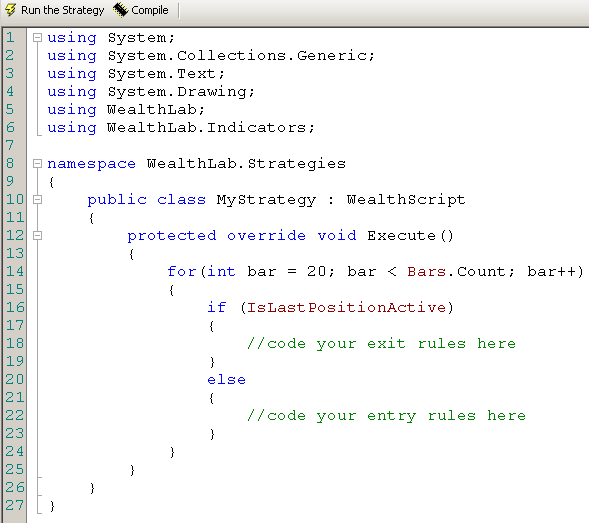Screen dimensions: 589x523
Task: Click the 'bar++' increment in the for loop
Action: point(551,272)
